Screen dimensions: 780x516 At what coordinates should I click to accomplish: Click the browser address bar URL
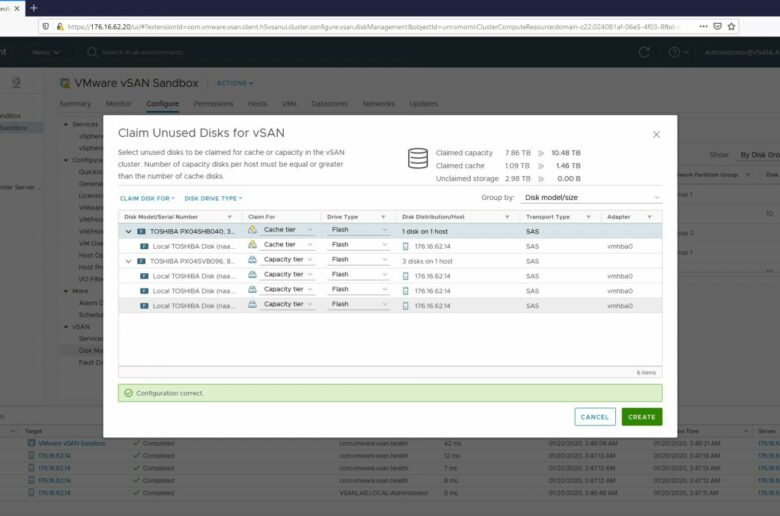[371, 26]
